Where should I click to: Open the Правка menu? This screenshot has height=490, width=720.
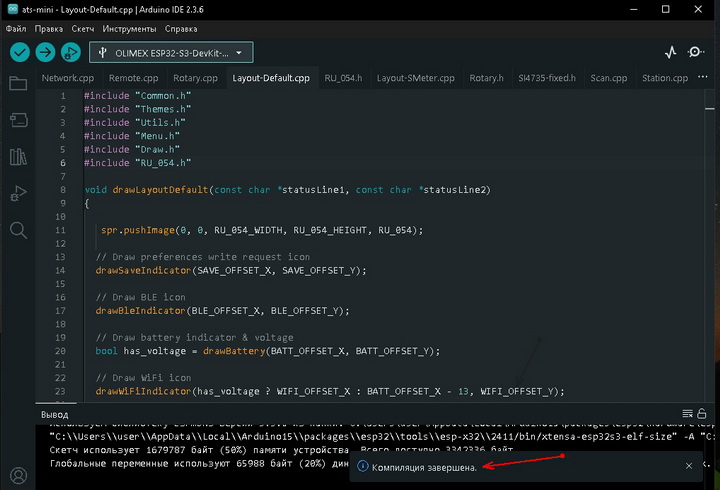coord(49,29)
